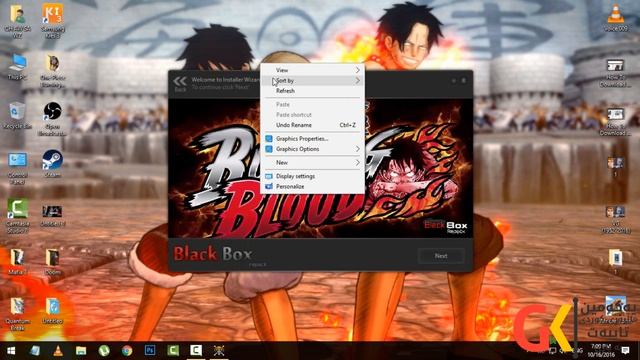Image resolution: width=640 pixels, height=360 pixels.
Task: Expand Graphics Options submenu arrow
Action: click(x=358, y=149)
